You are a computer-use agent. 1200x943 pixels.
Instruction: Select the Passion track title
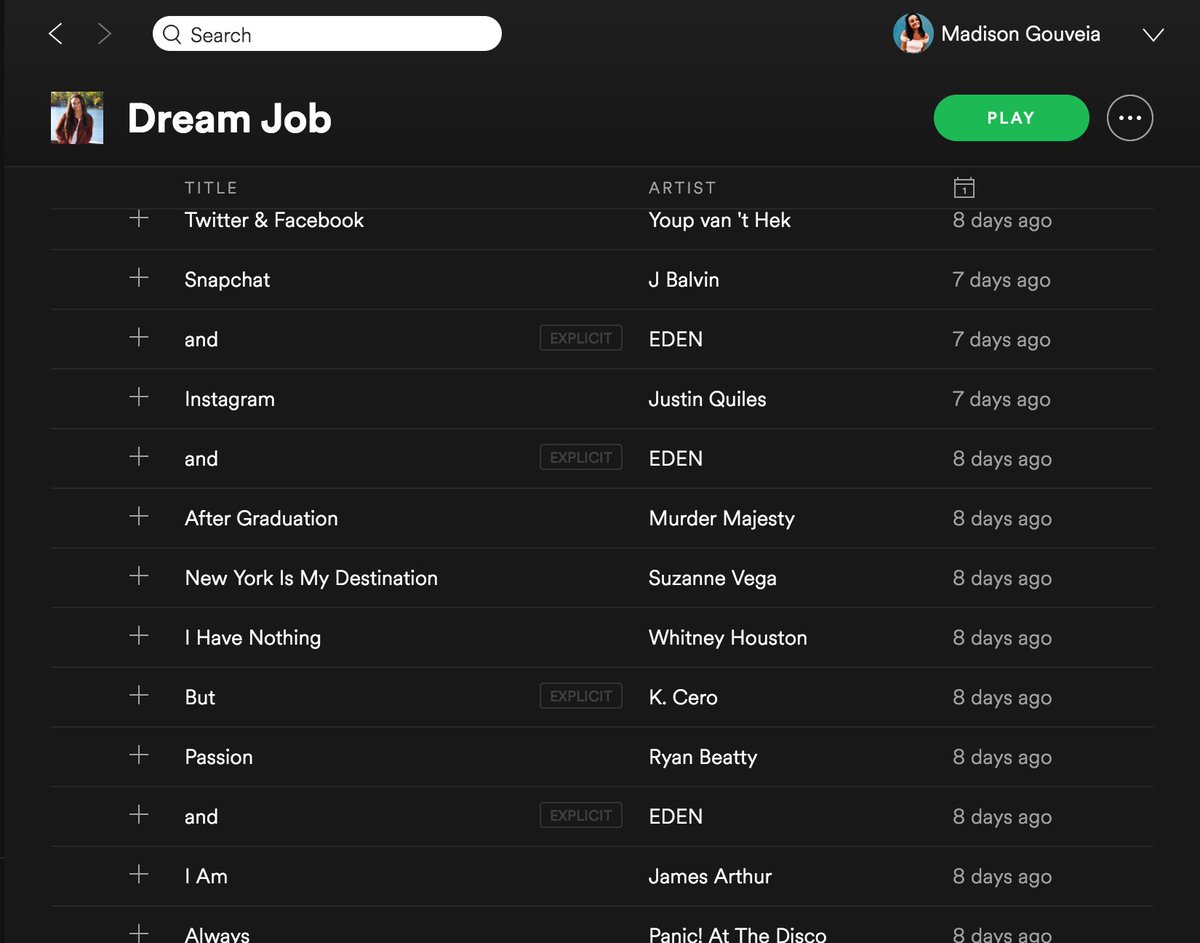pyautogui.click(x=218, y=757)
